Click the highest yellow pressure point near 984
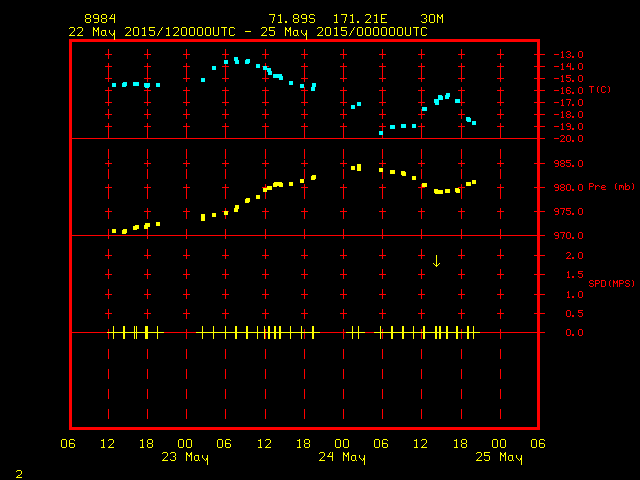This screenshot has height=480, width=640. [x=359, y=167]
